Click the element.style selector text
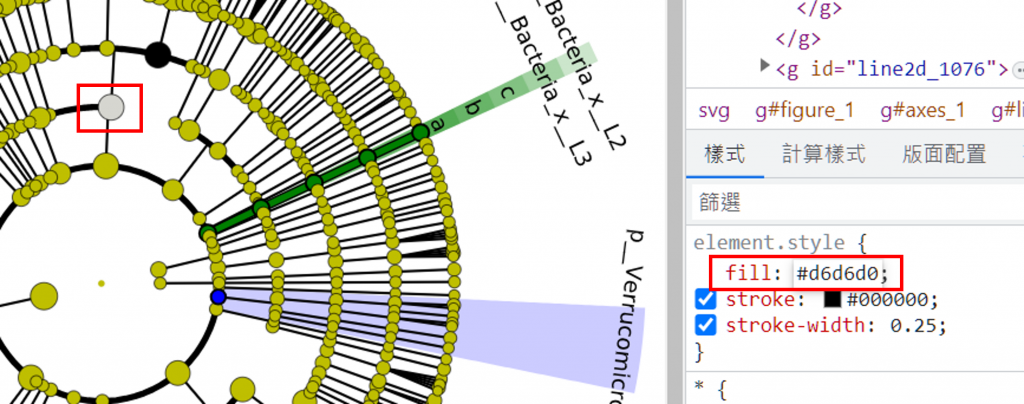Image resolution: width=1024 pixels, height=404 pixels. (x=771, y=243)
